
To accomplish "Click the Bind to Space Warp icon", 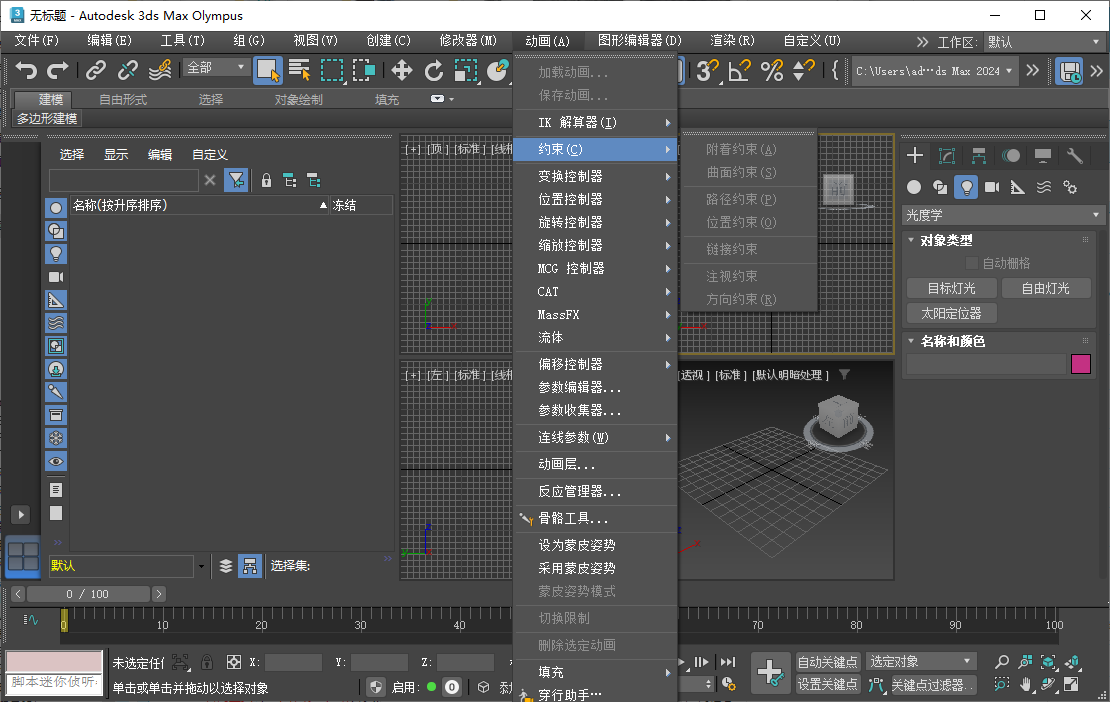I will 160,70.
